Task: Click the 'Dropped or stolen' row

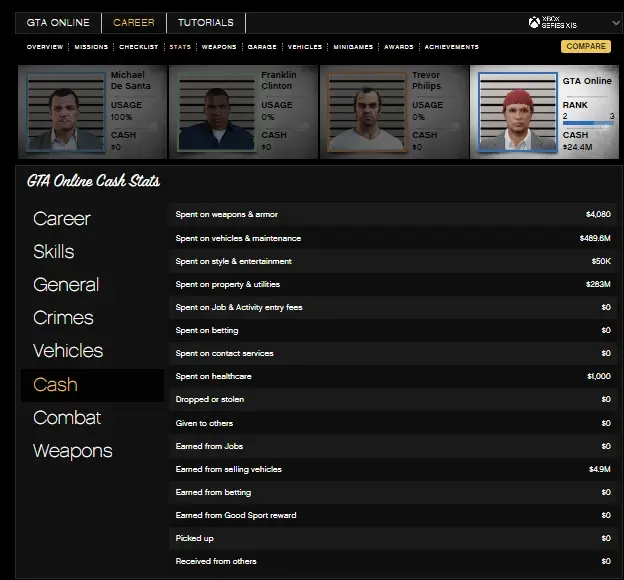Action: pyautogui.click(x=393, y=400)
